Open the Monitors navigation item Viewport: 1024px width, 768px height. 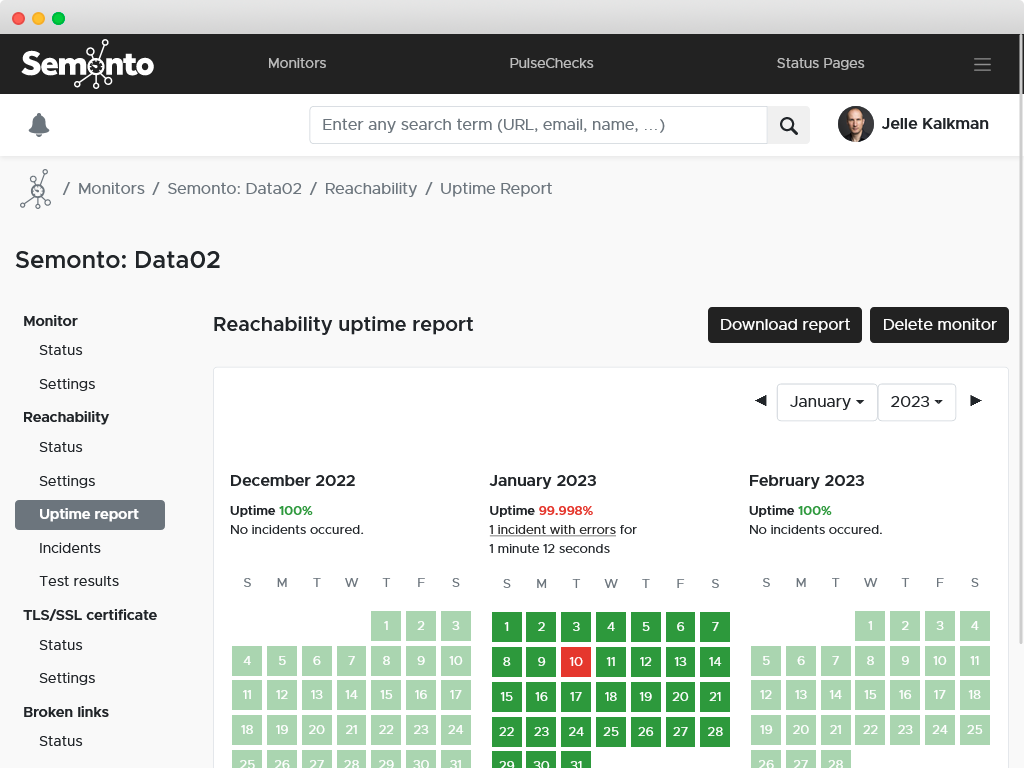[297, 63]
